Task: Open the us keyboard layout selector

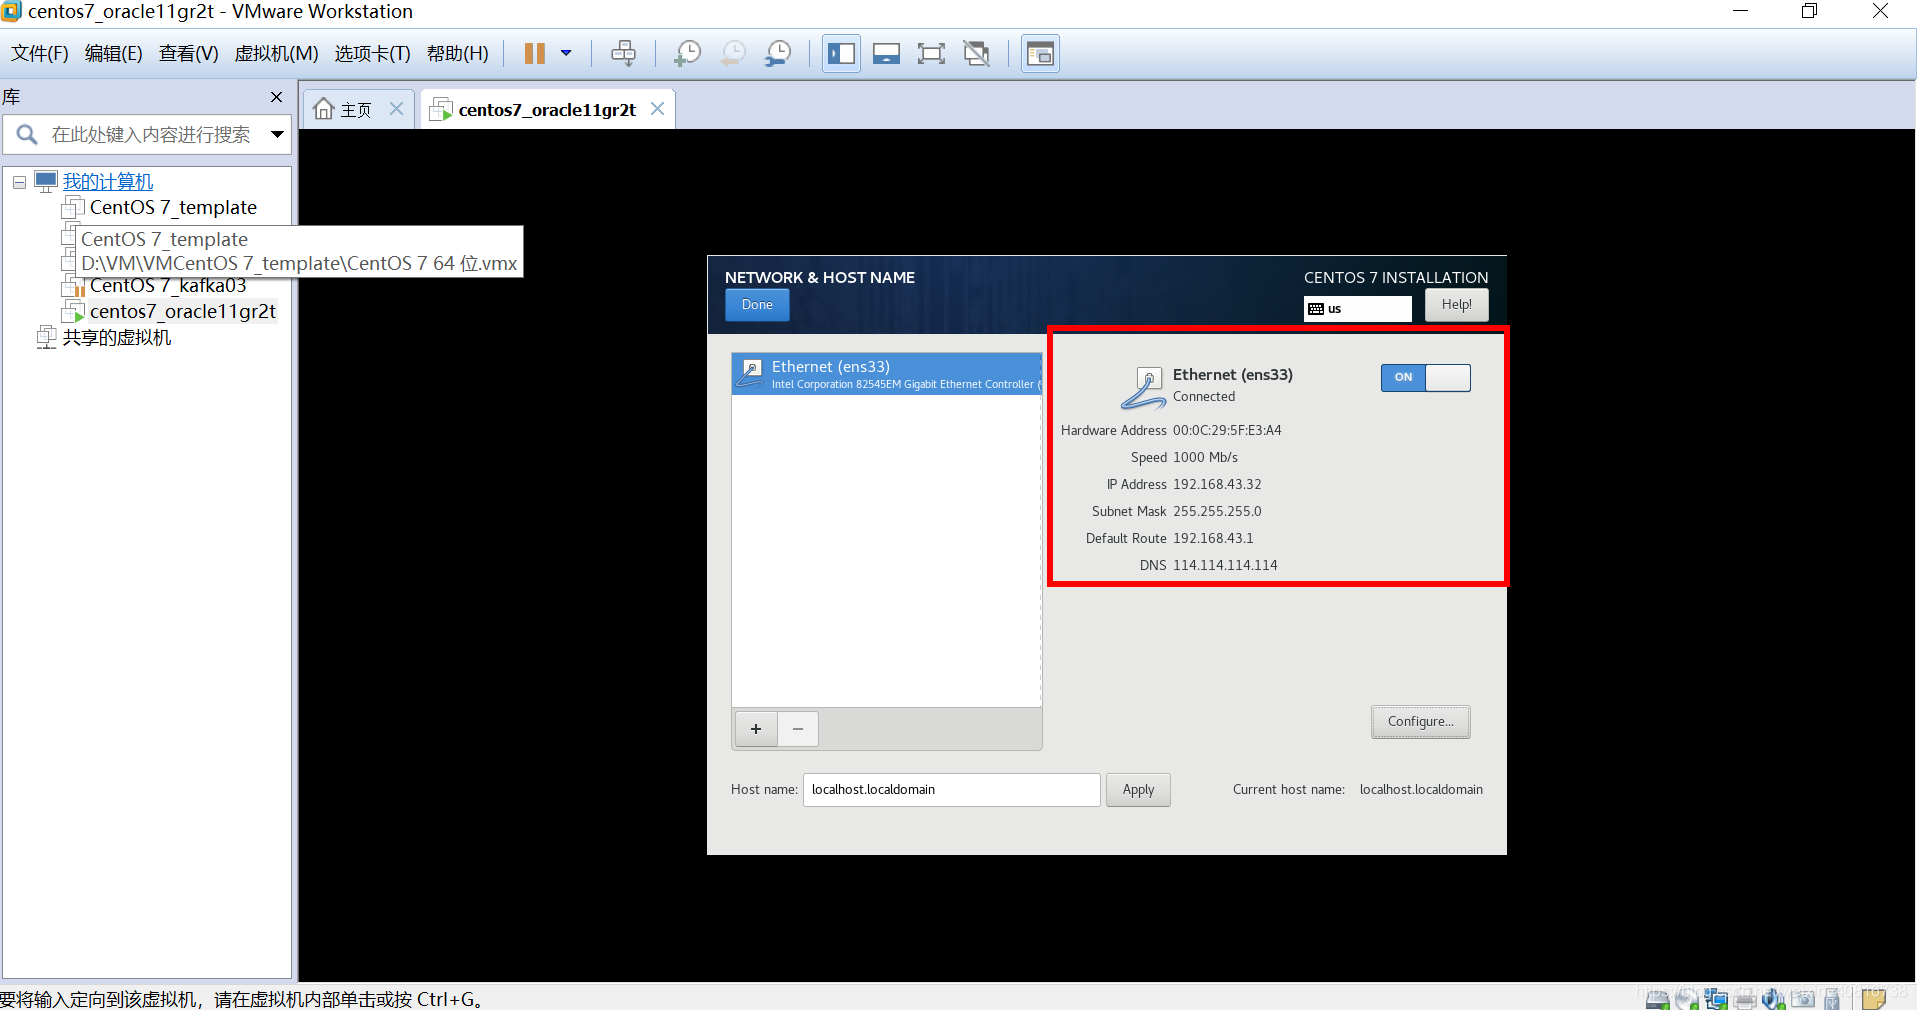Action: click(1357, 309)
